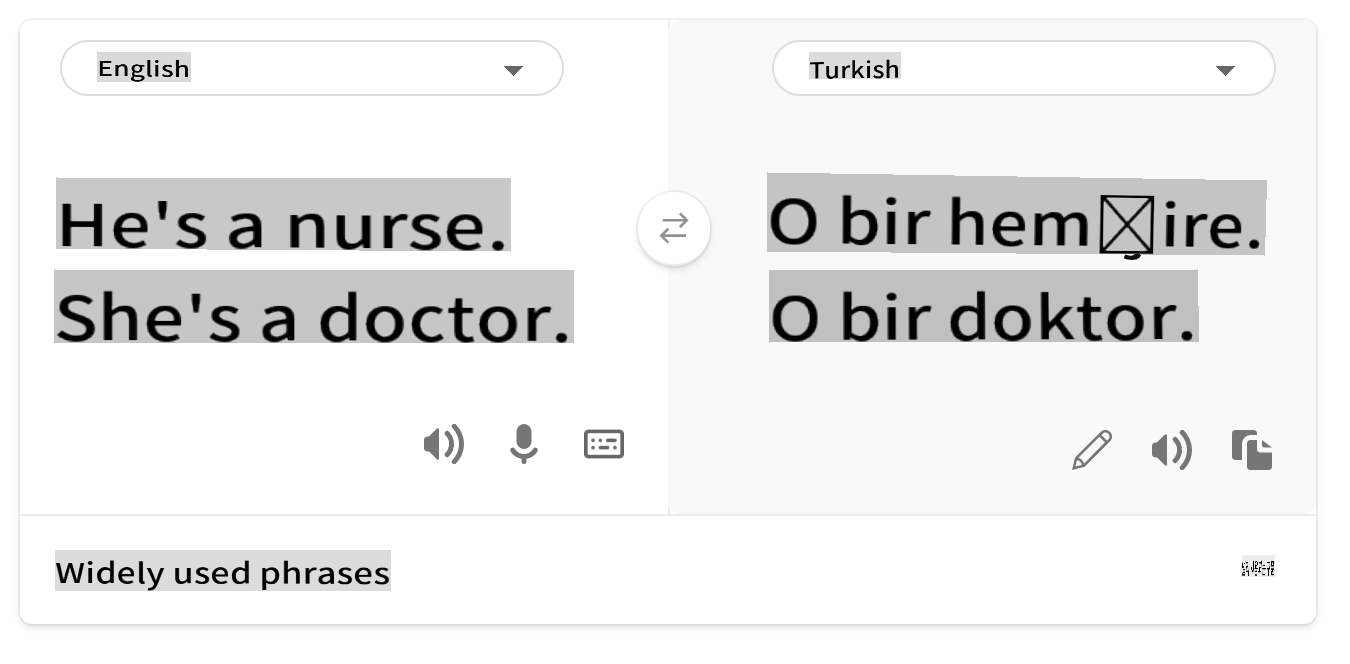
Task: Click the word "doctor" in the source text
Action: [444, 316]
